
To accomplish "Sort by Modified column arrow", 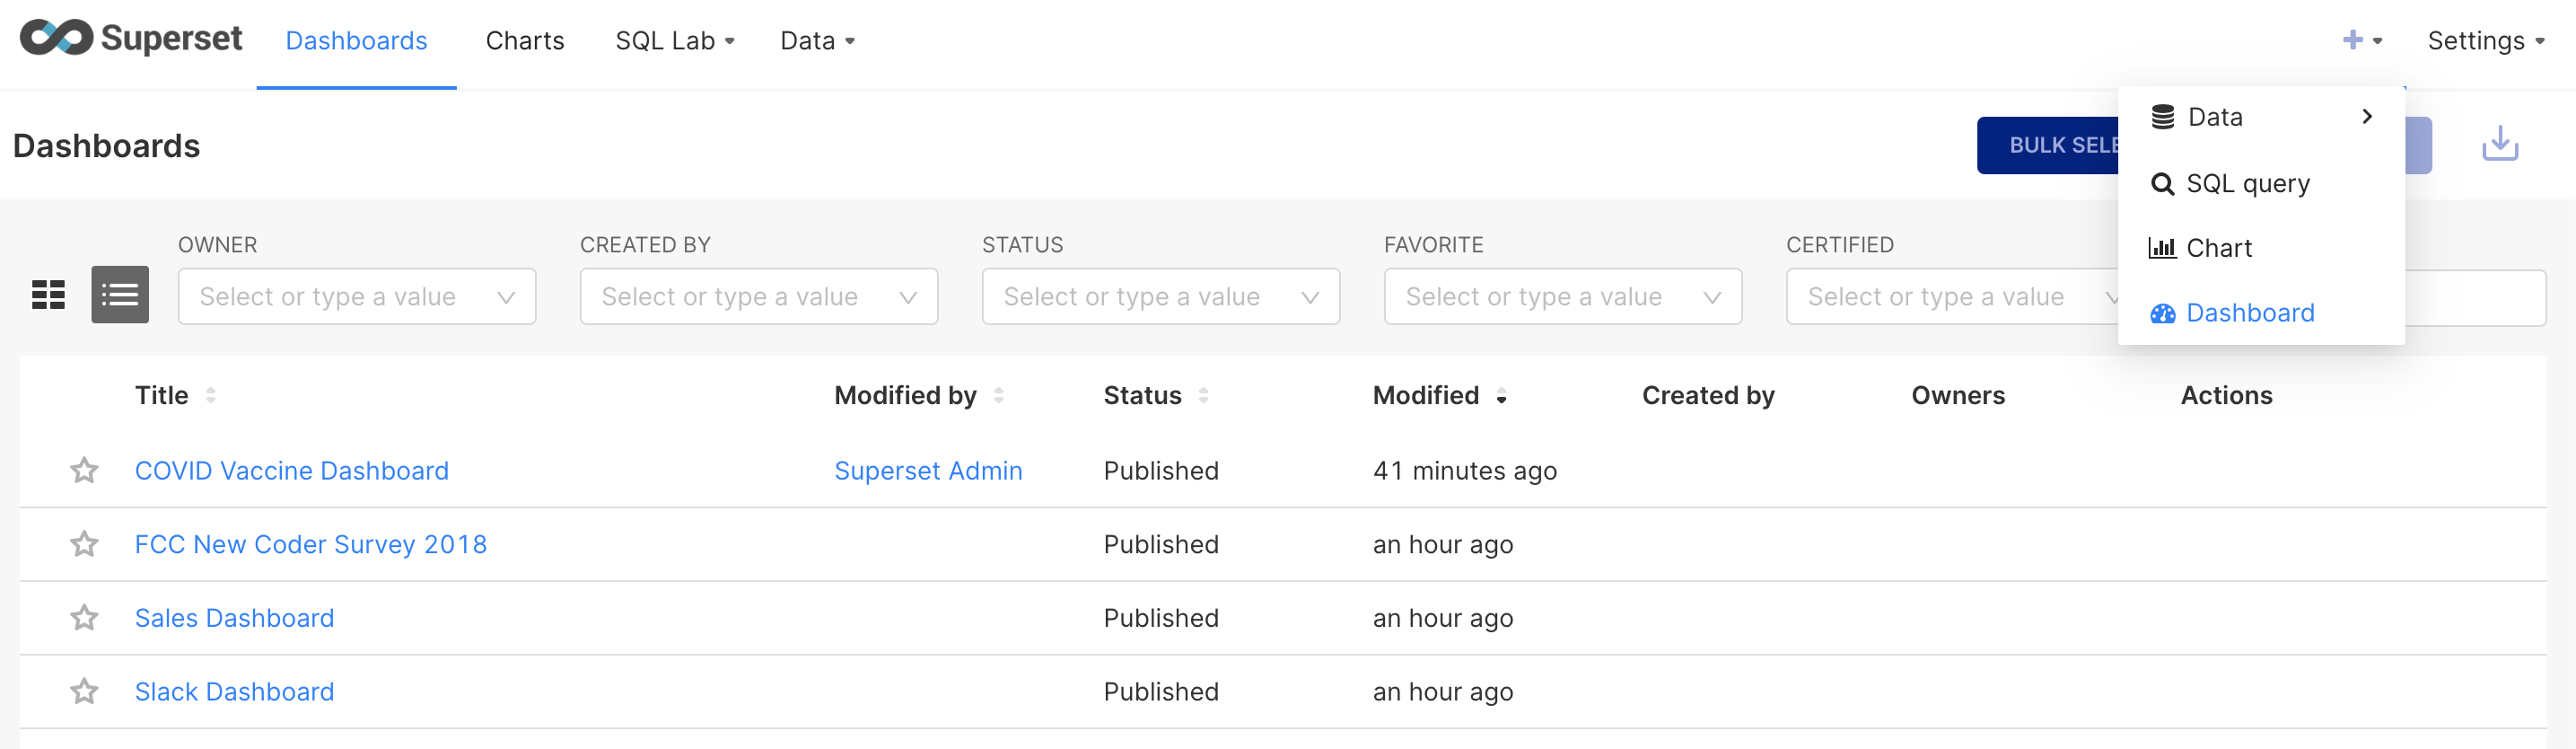I will 1501,396.
